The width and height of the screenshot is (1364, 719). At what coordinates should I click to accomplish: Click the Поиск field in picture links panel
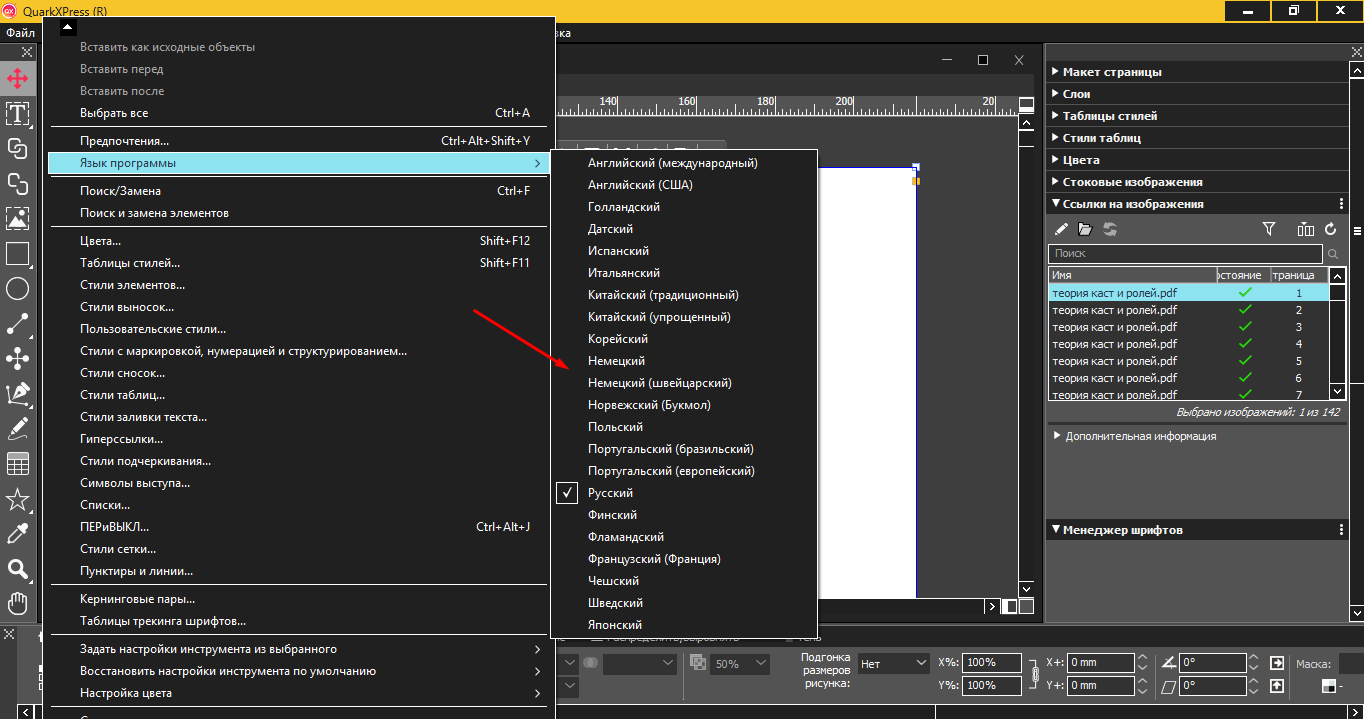[1186, 254]
